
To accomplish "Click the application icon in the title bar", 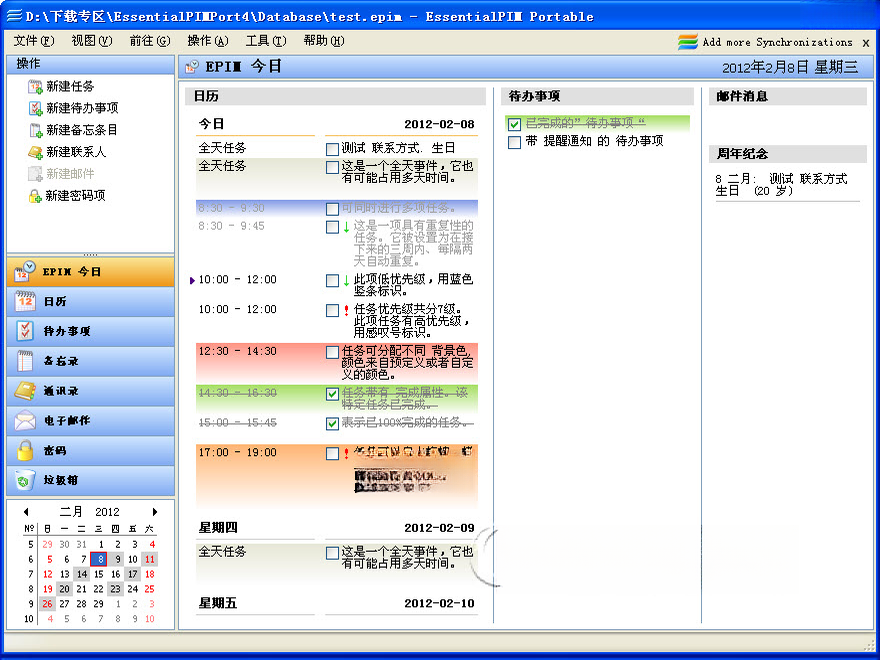I will pyautogui.click(x=13, y=16).
